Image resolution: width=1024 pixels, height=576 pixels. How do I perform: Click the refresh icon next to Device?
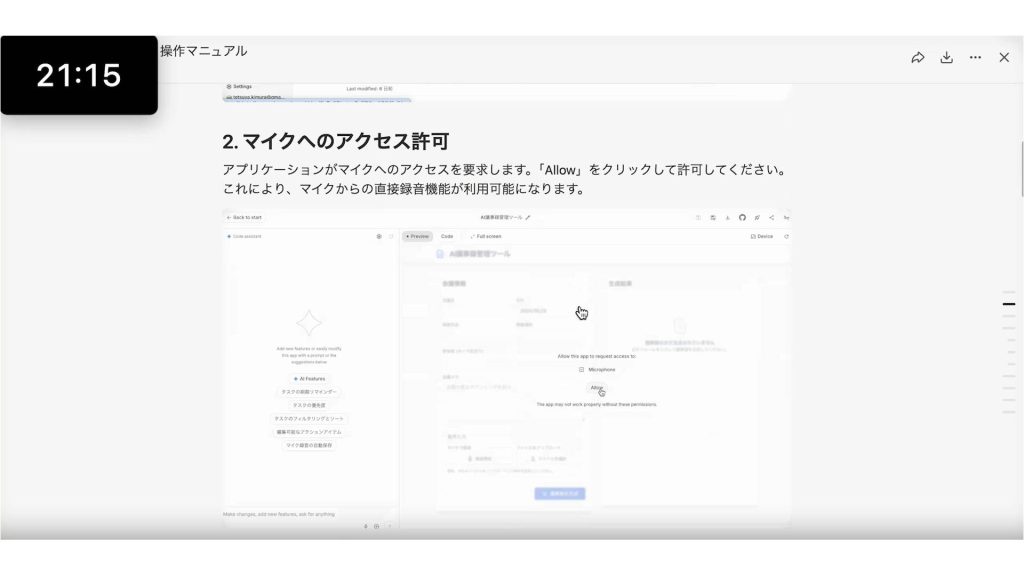click(786, 236)
